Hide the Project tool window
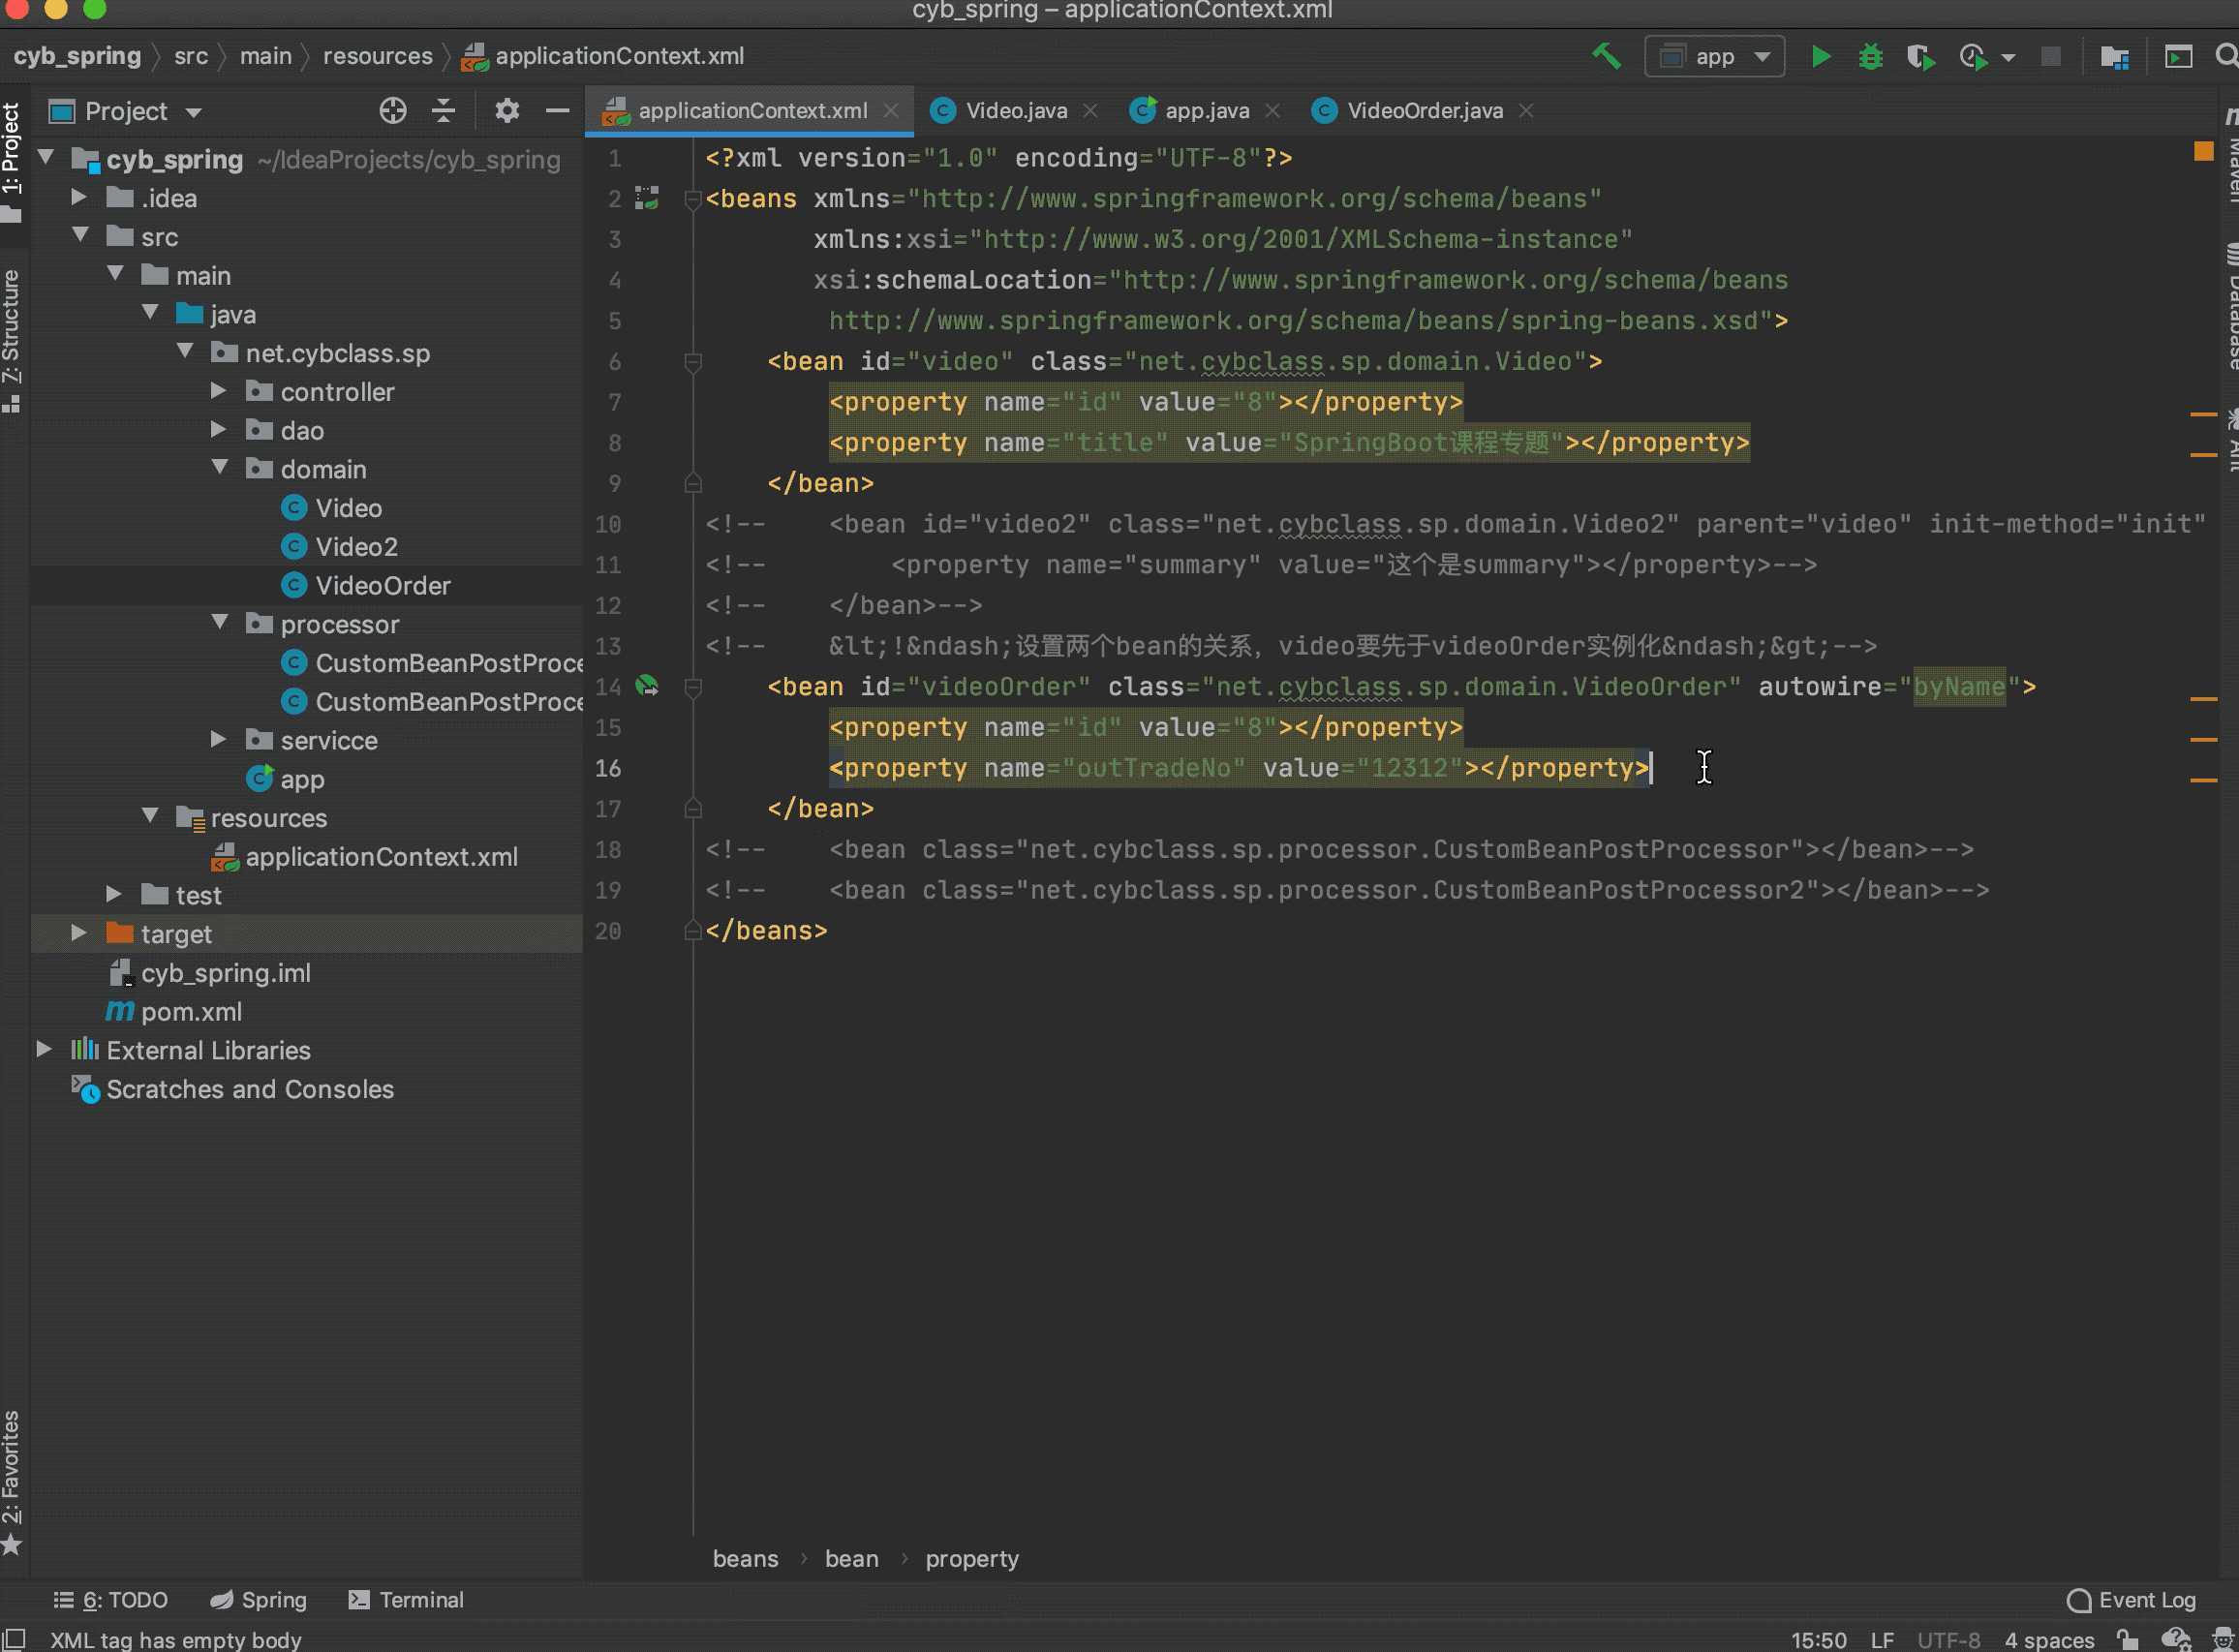 click(x=557, y=111)
